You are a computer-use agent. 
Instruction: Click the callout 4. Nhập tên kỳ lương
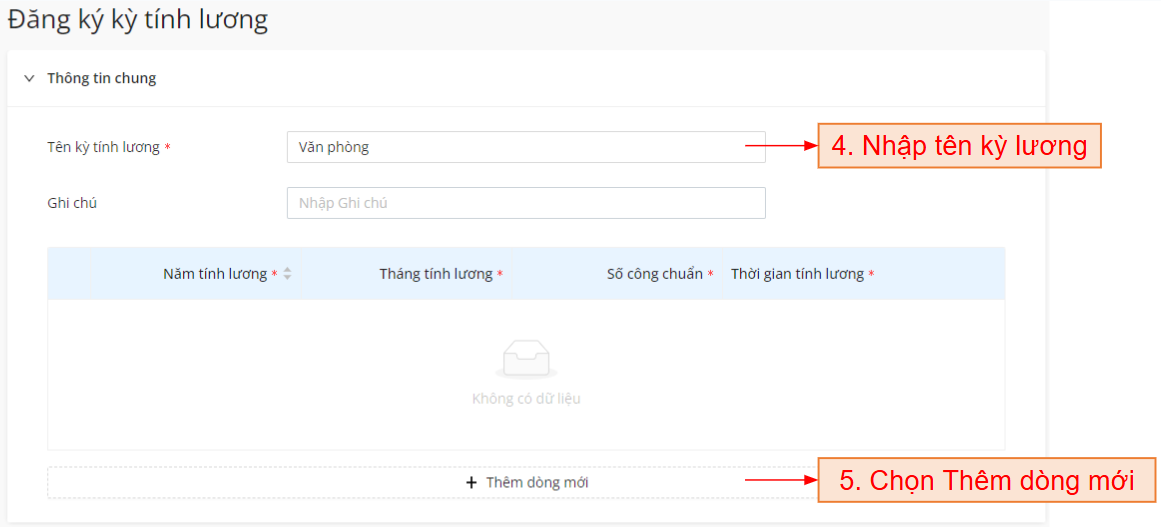coord(959,146)
